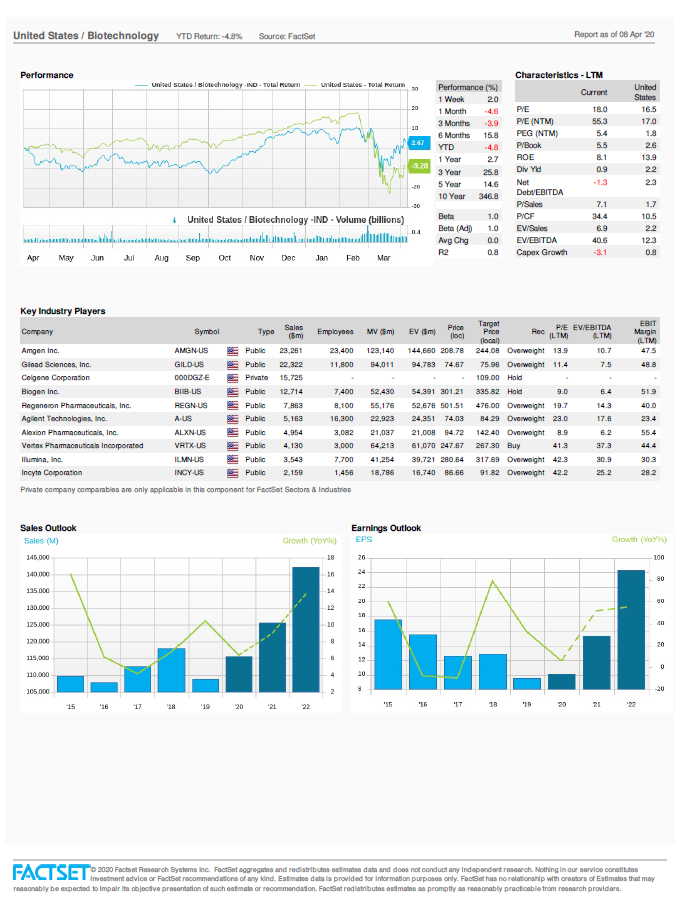Click the Performance (%) table header
This screenshot has width=680, height=903.
click(468, 87)
